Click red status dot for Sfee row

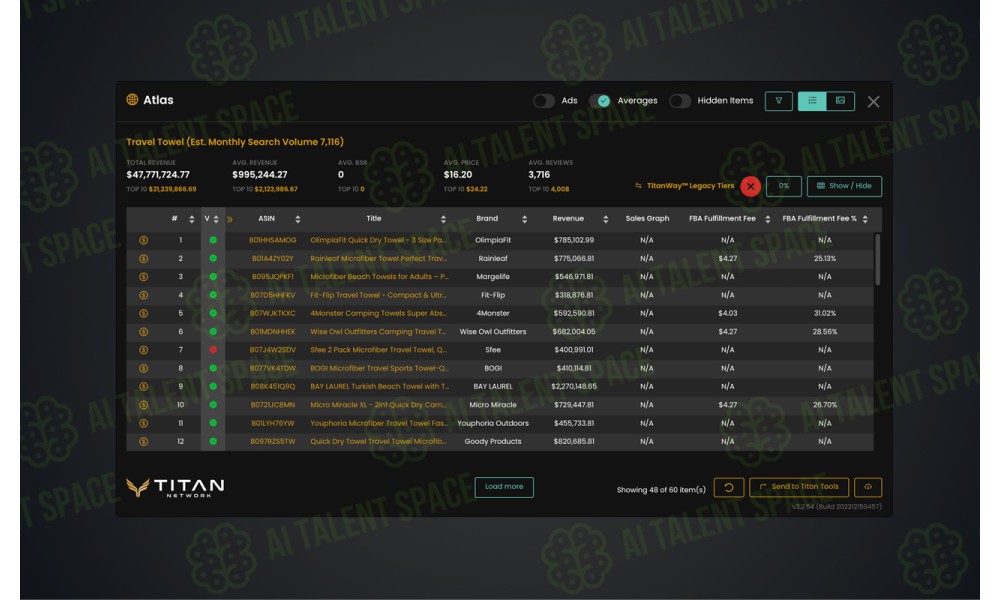[213, 349]
